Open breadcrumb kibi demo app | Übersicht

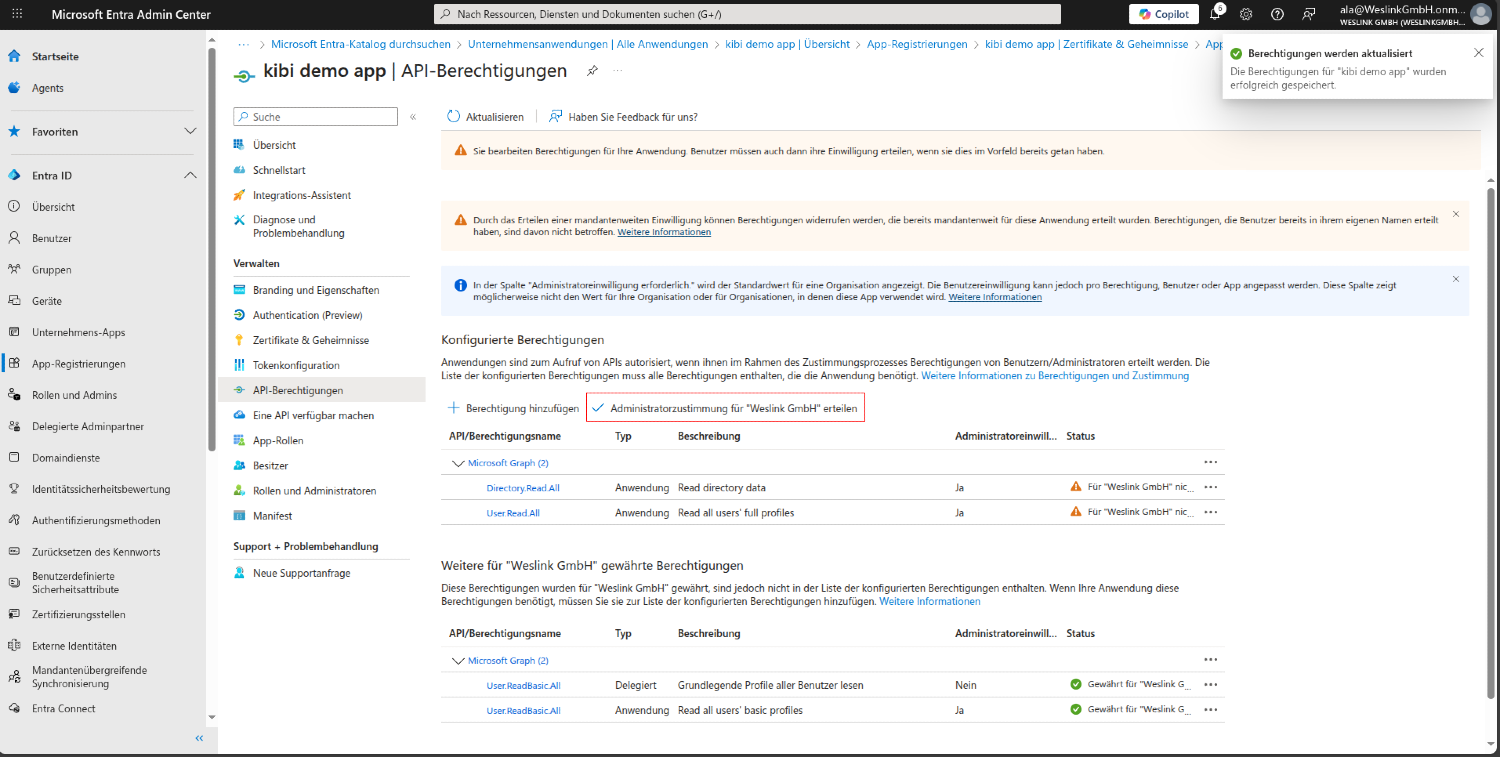[788, 44]
